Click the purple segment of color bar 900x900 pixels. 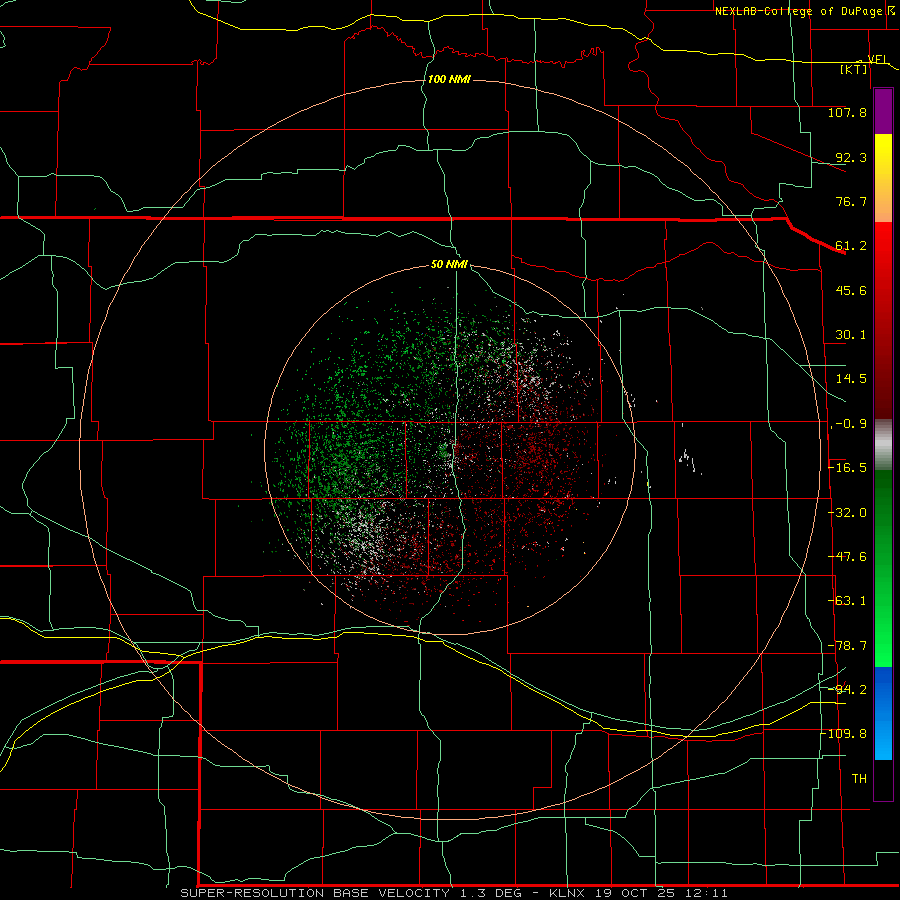(x=883, y=112)
